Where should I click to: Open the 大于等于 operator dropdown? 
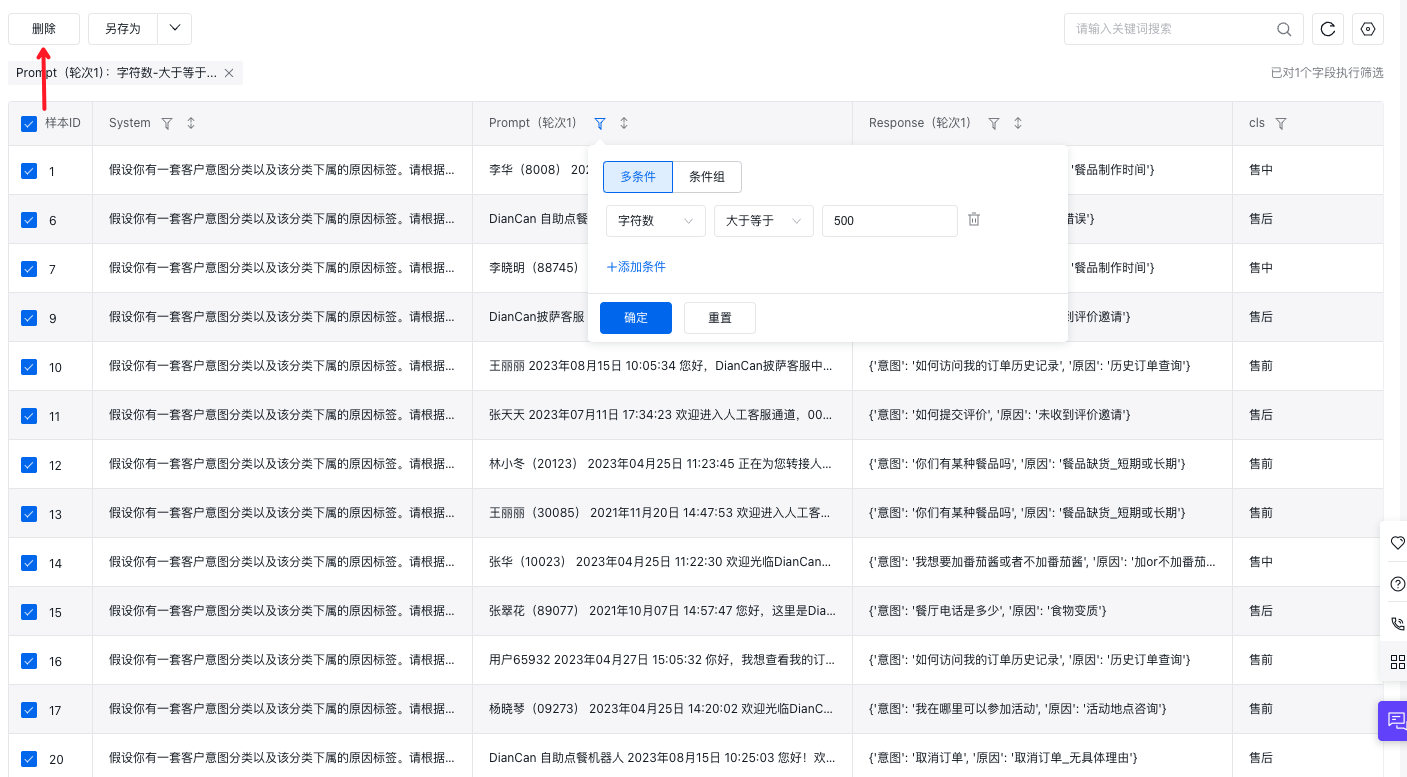[764, 221]
